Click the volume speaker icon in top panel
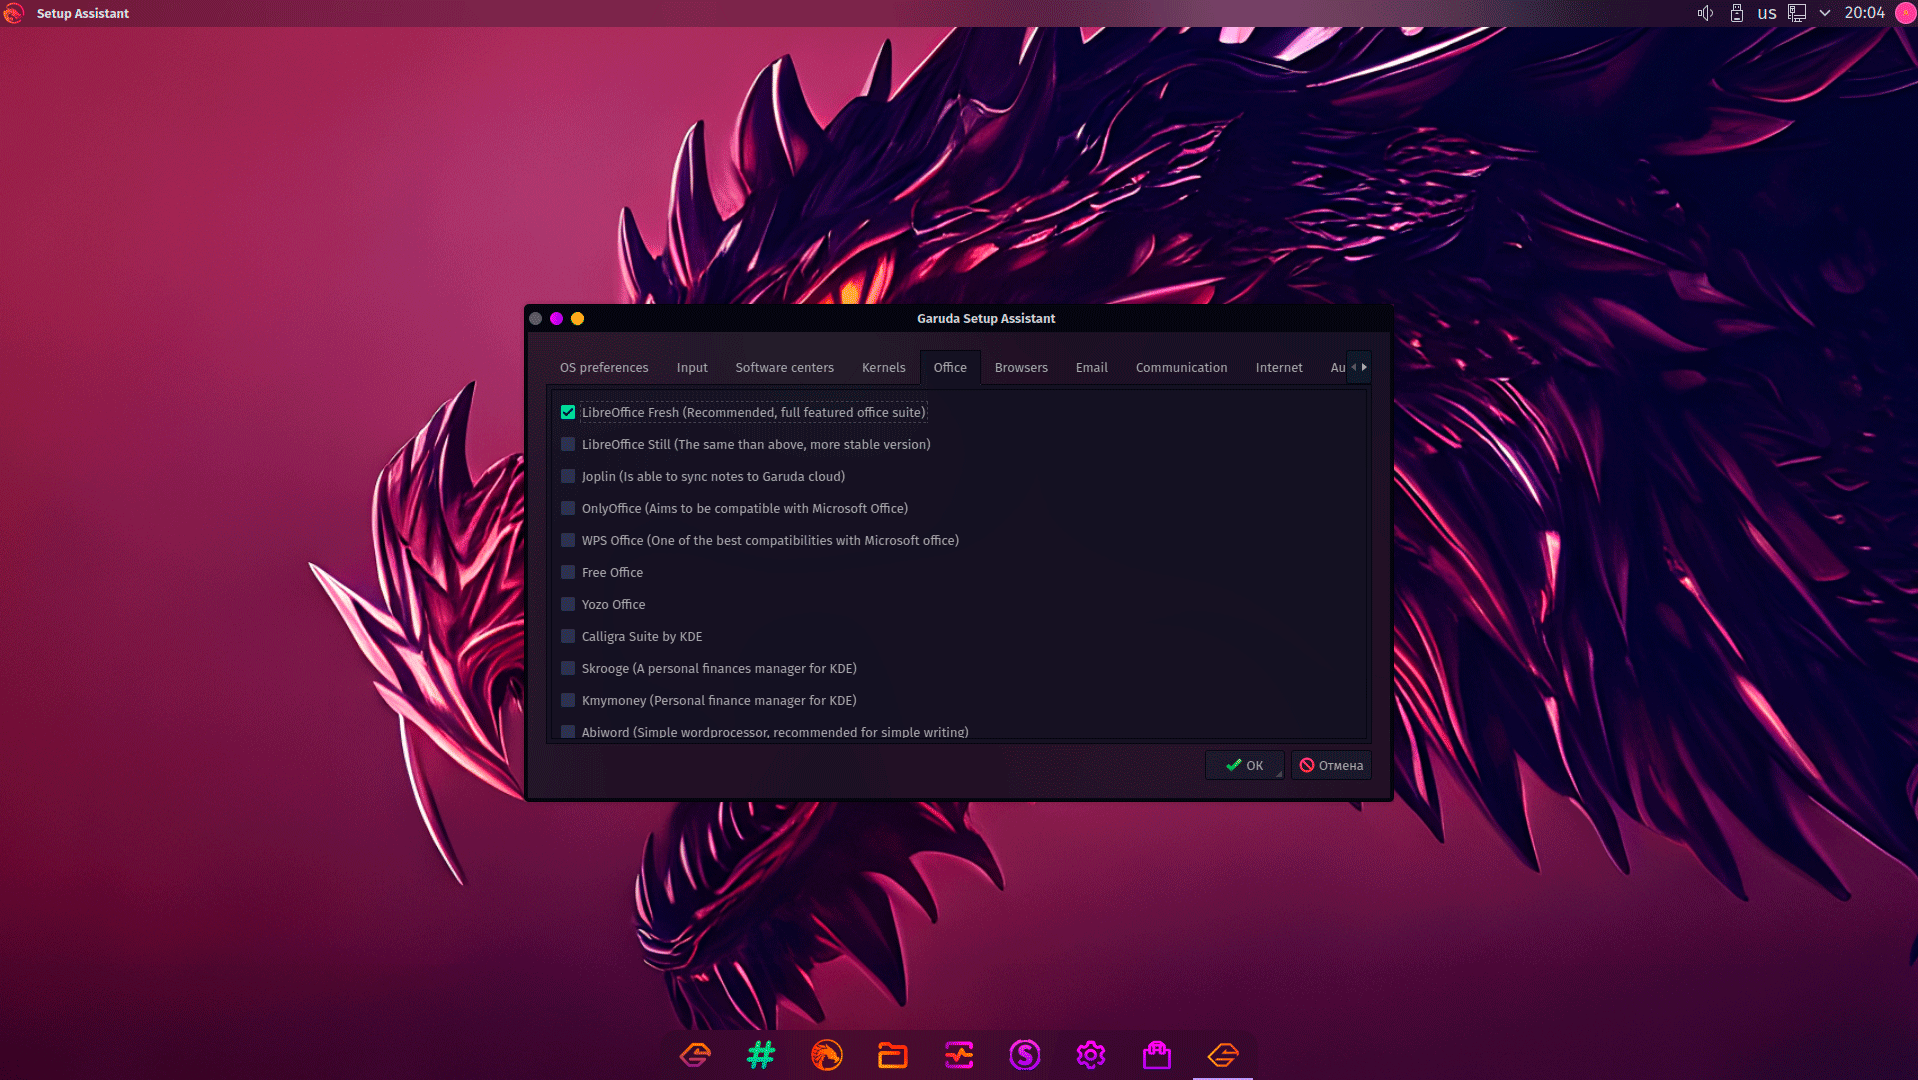This screenshot has height=1080, width=1918. (x=1705, y=13)
